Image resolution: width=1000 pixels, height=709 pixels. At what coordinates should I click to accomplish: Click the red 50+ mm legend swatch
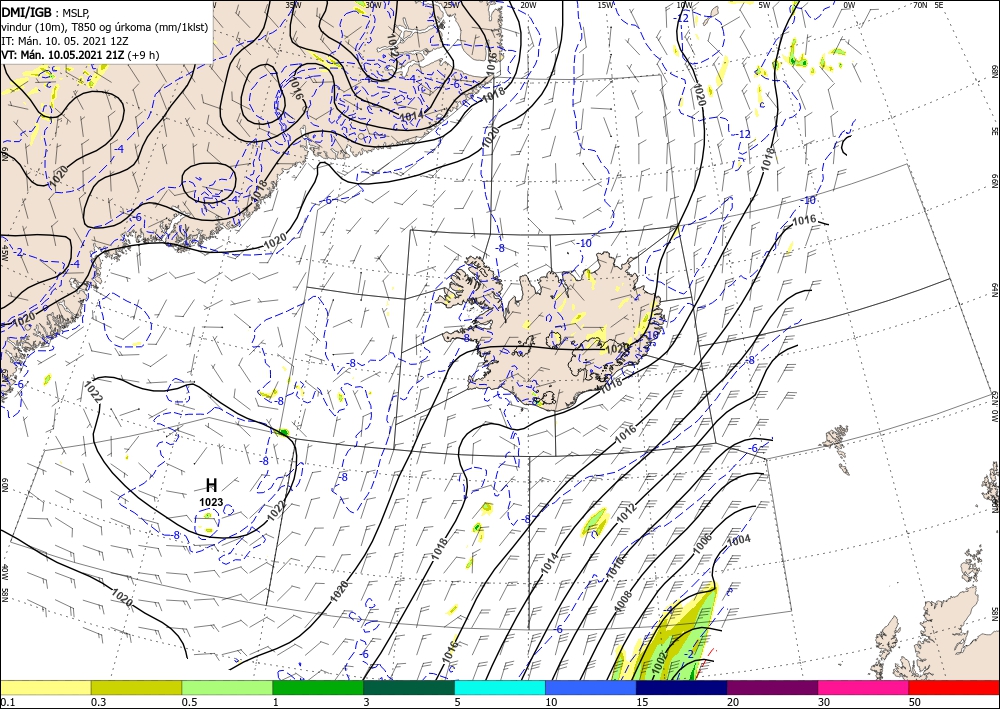(x=954, y=687)
